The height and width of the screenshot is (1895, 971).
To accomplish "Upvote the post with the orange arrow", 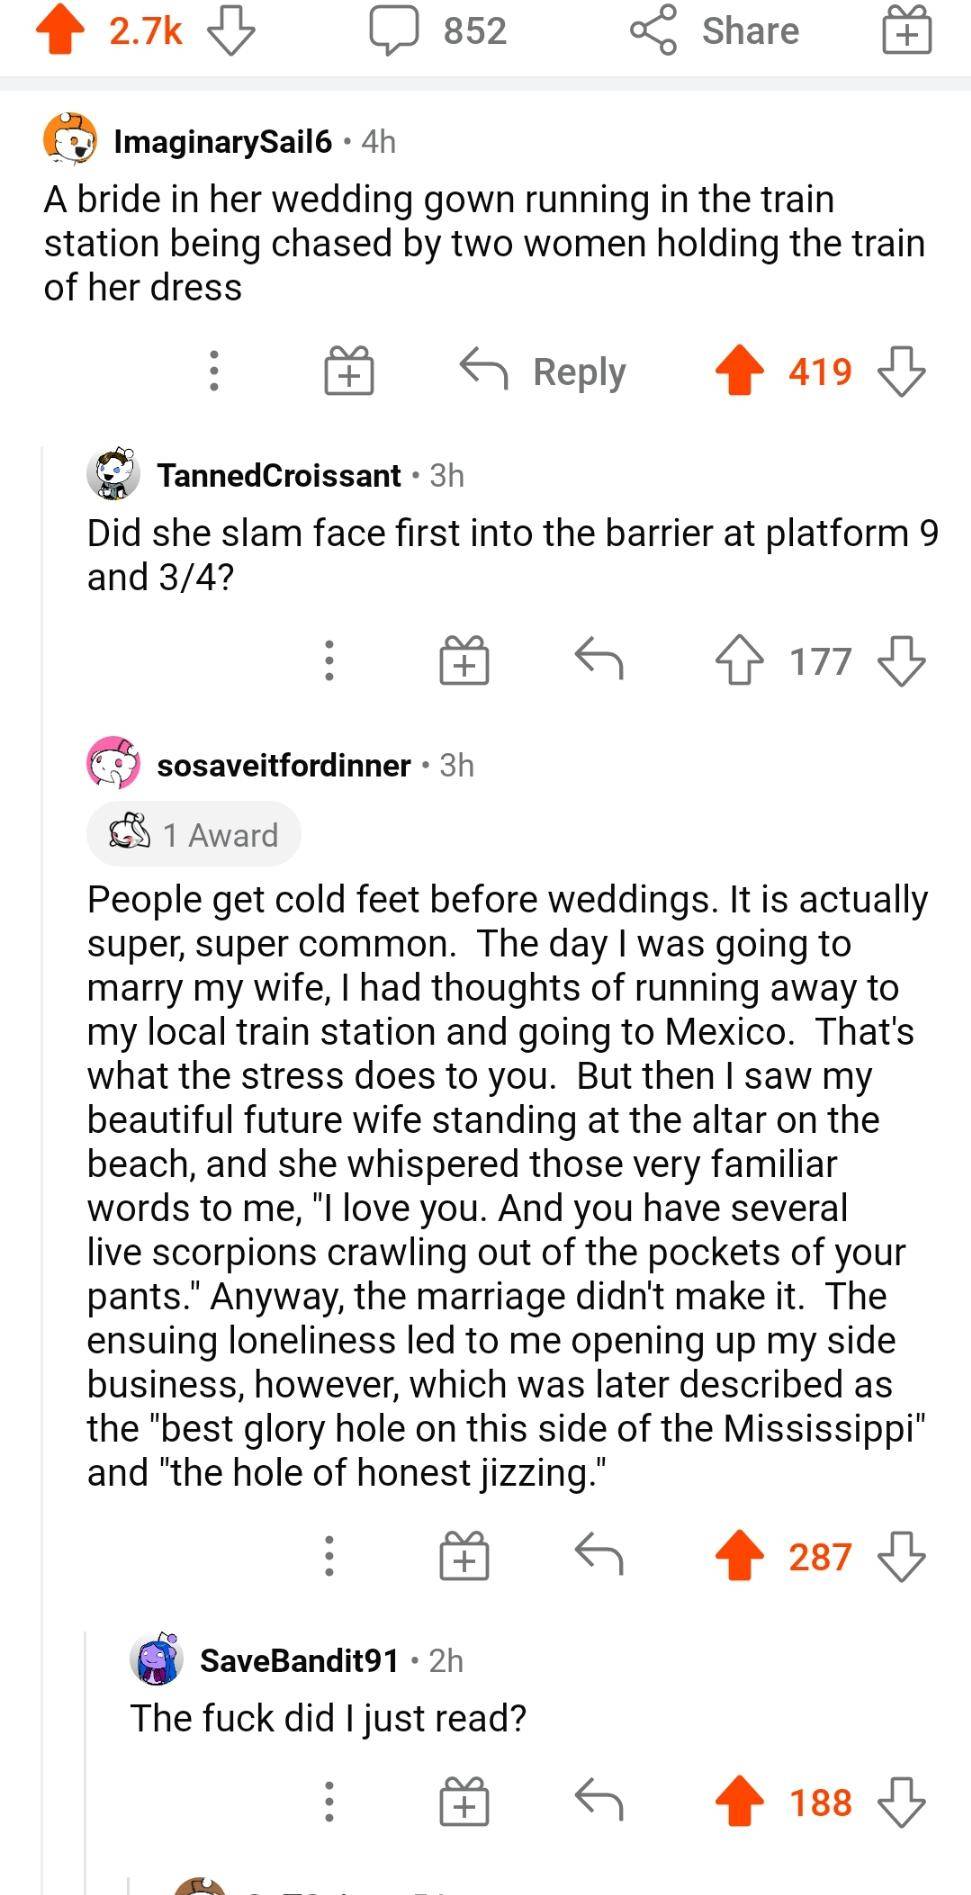I will point(58,30).
